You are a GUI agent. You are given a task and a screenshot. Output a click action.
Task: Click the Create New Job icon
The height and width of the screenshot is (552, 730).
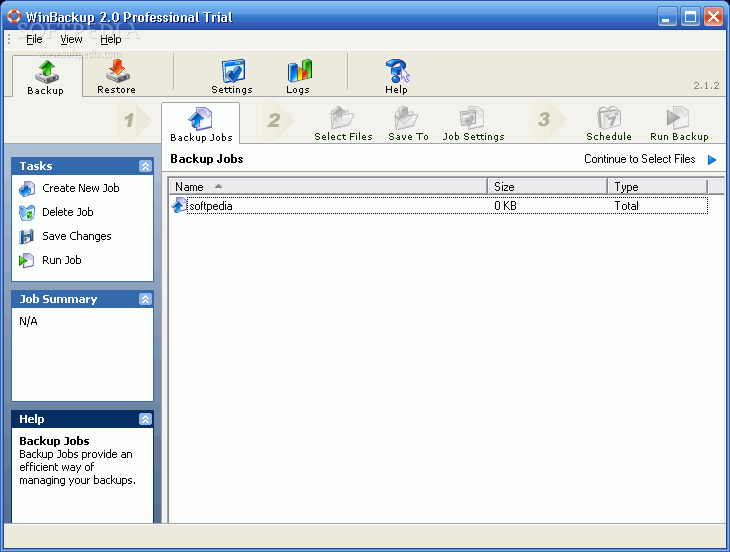27,188
